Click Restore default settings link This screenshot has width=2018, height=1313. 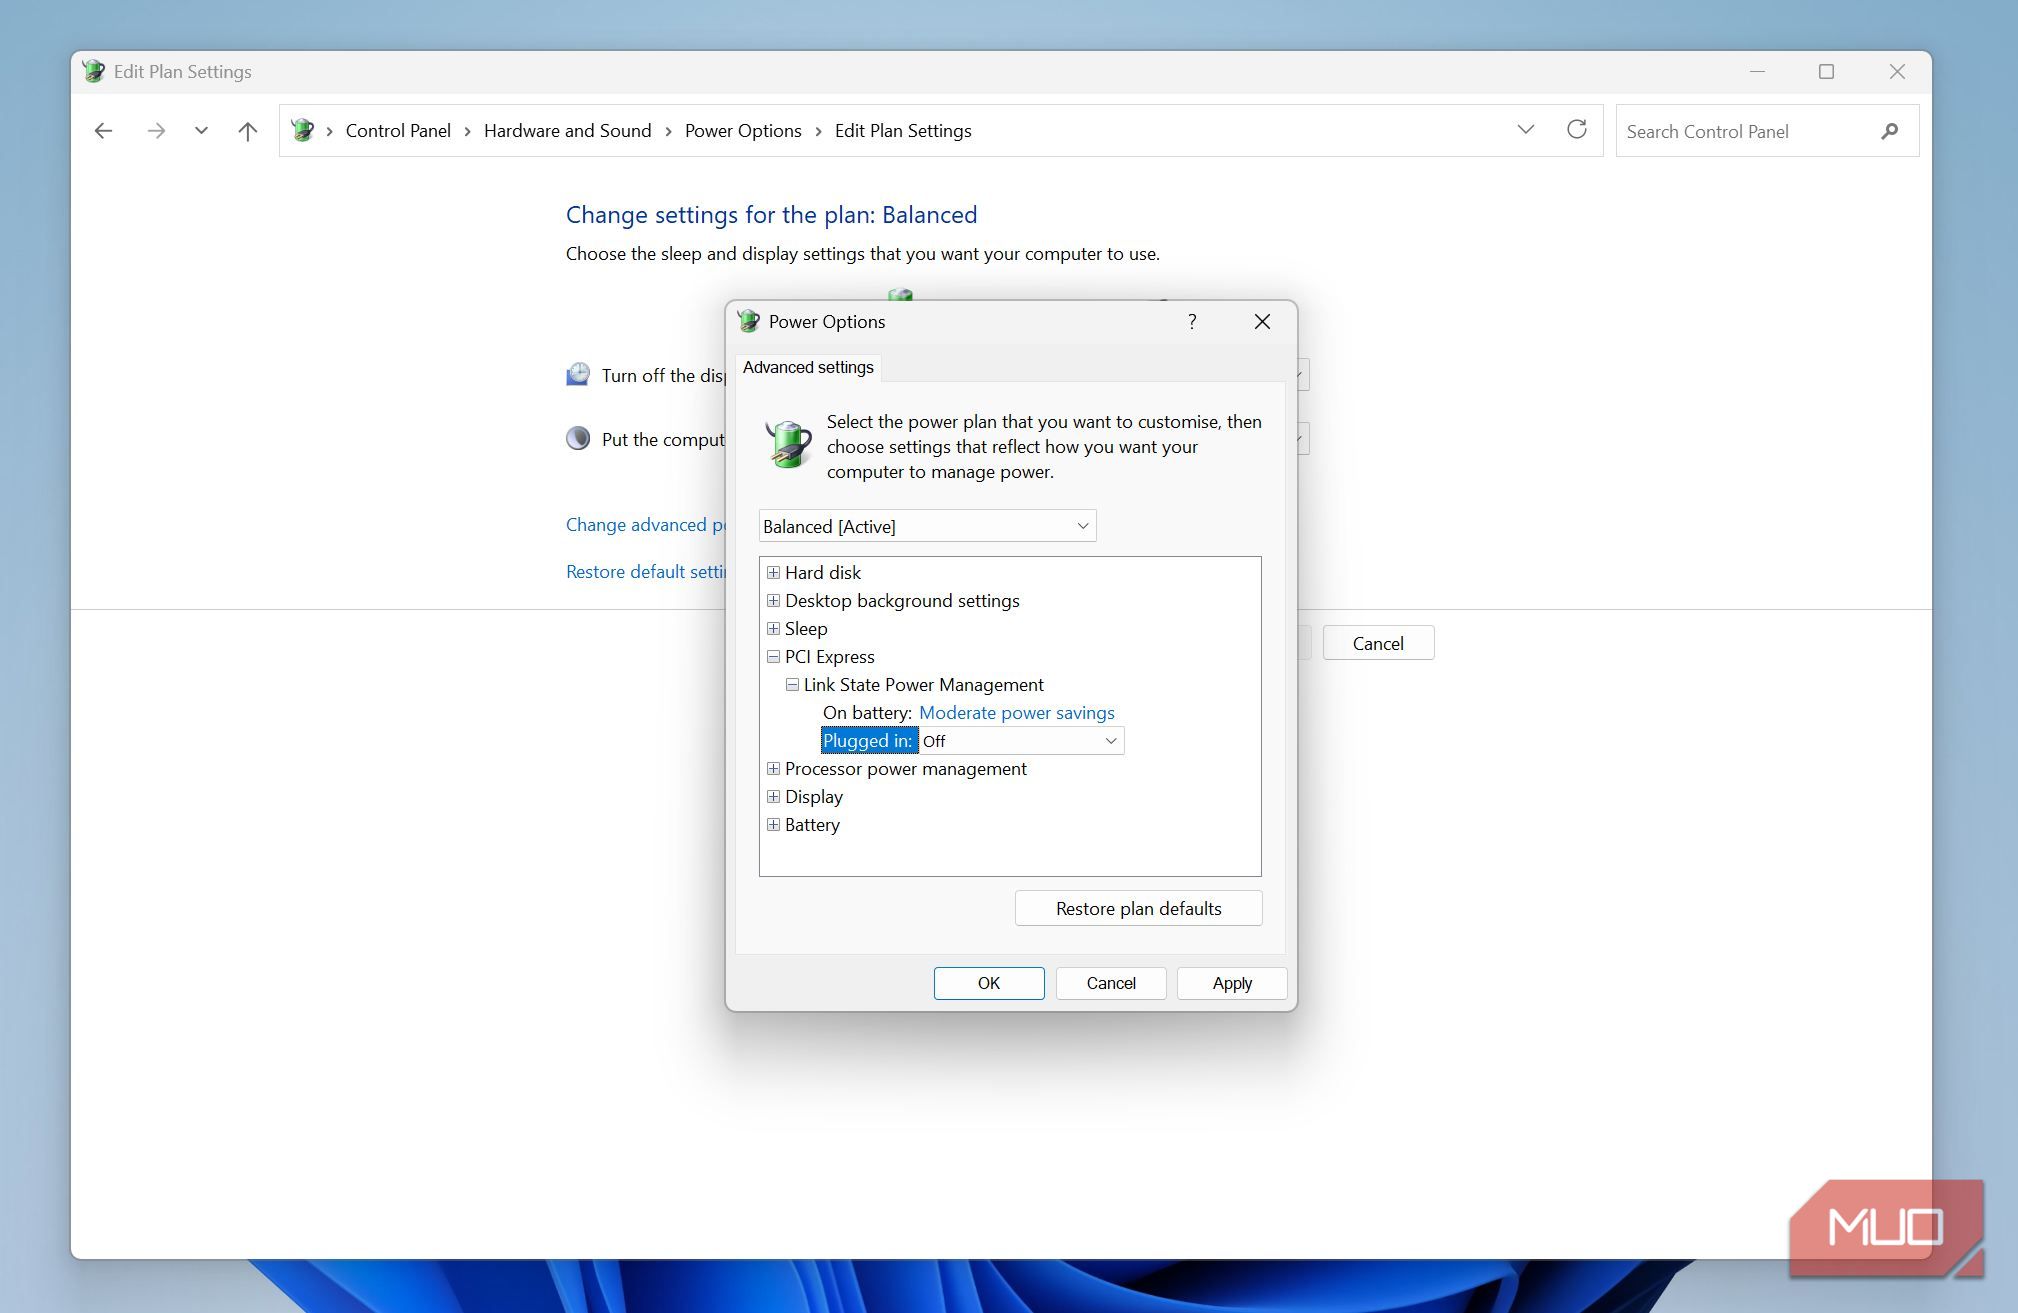(646, 572)
